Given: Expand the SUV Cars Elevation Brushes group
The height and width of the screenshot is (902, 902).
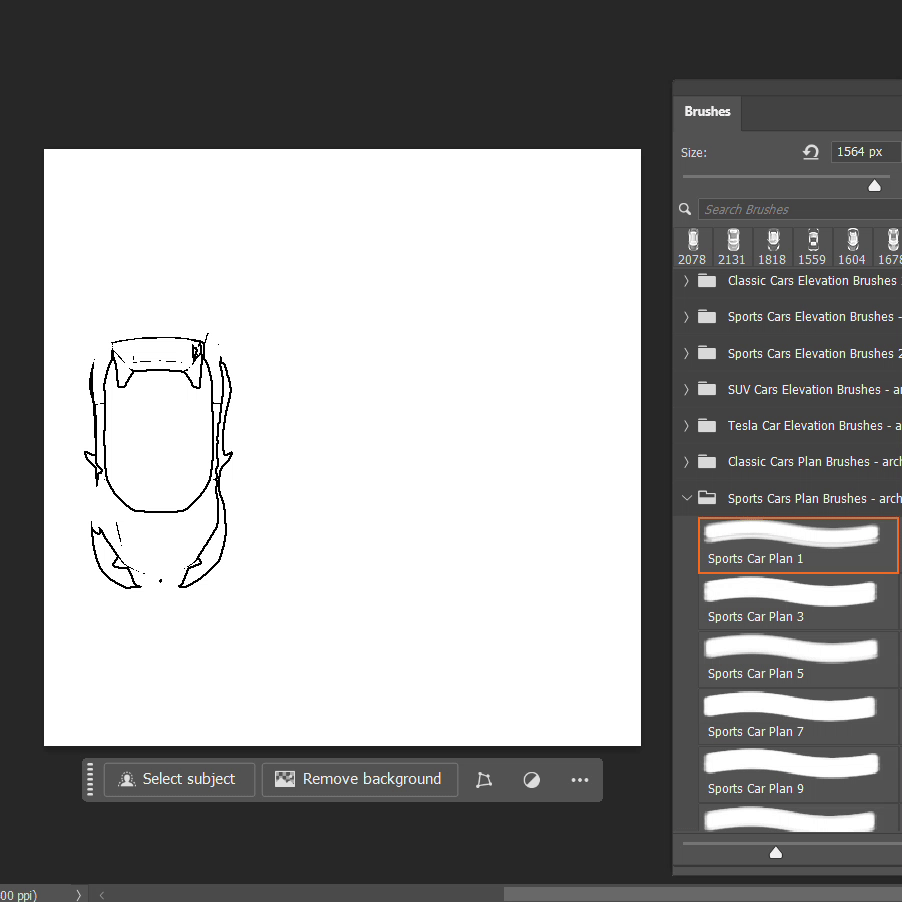Looking at the screenshot, I should click(687, 390).
